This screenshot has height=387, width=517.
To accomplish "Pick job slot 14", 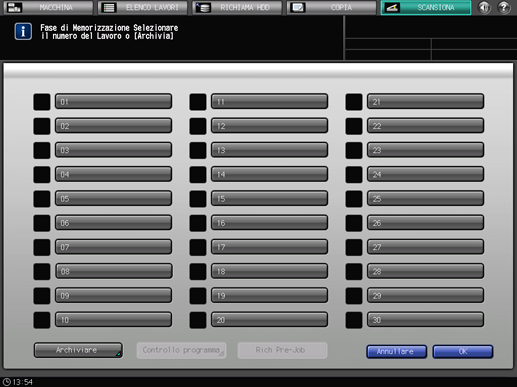I will 270,174.
